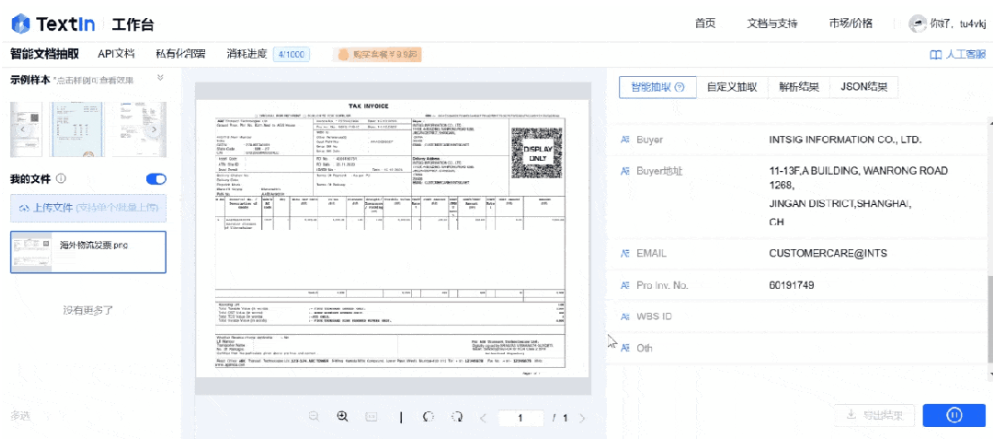Click the Oth field AI icon

(624, 348)
